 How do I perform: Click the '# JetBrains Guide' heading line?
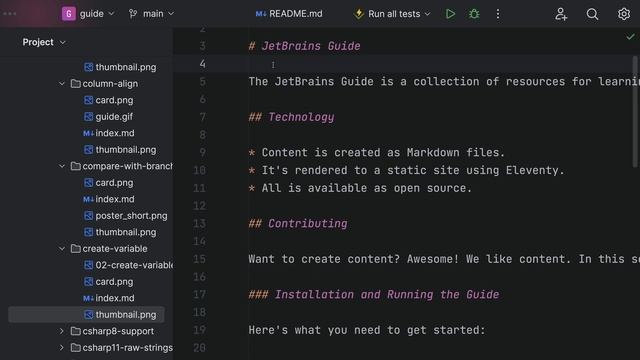[304, 46]
